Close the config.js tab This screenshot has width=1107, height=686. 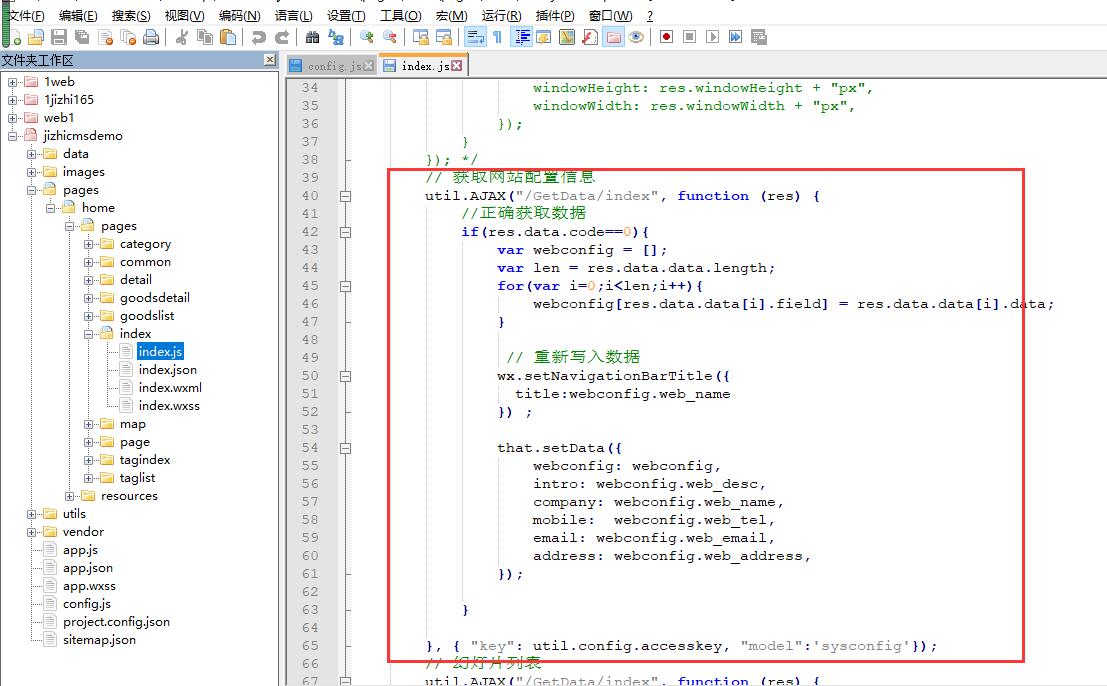[369, 66]
